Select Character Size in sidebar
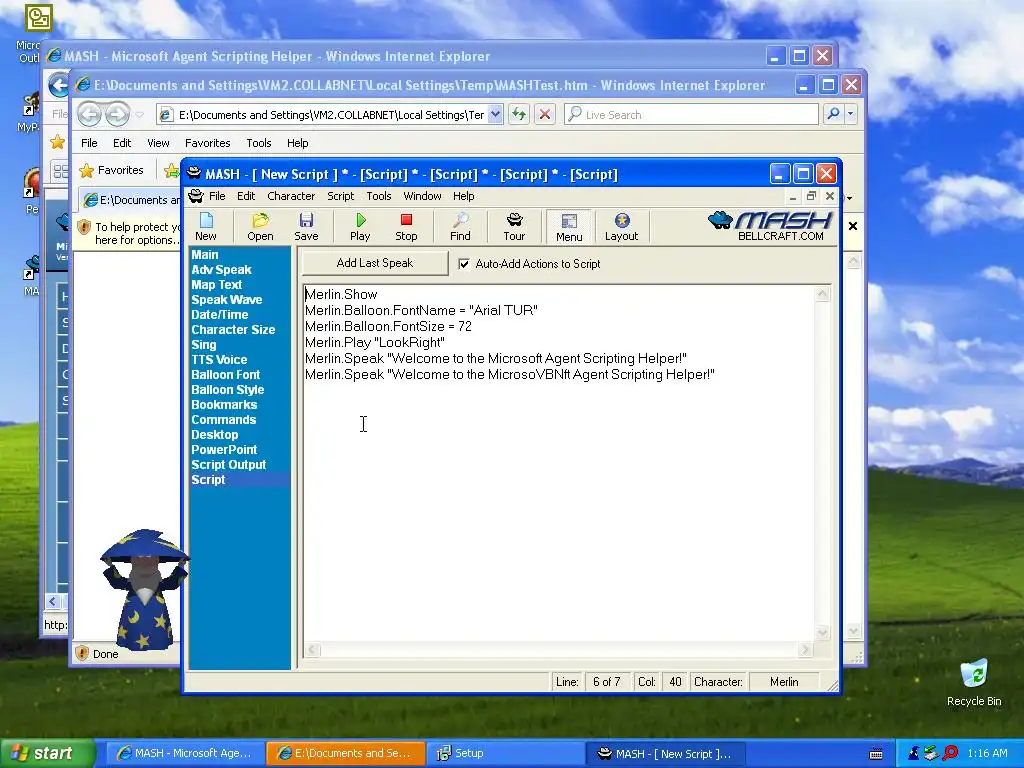 pyautogui.click(x=233, y=330)
